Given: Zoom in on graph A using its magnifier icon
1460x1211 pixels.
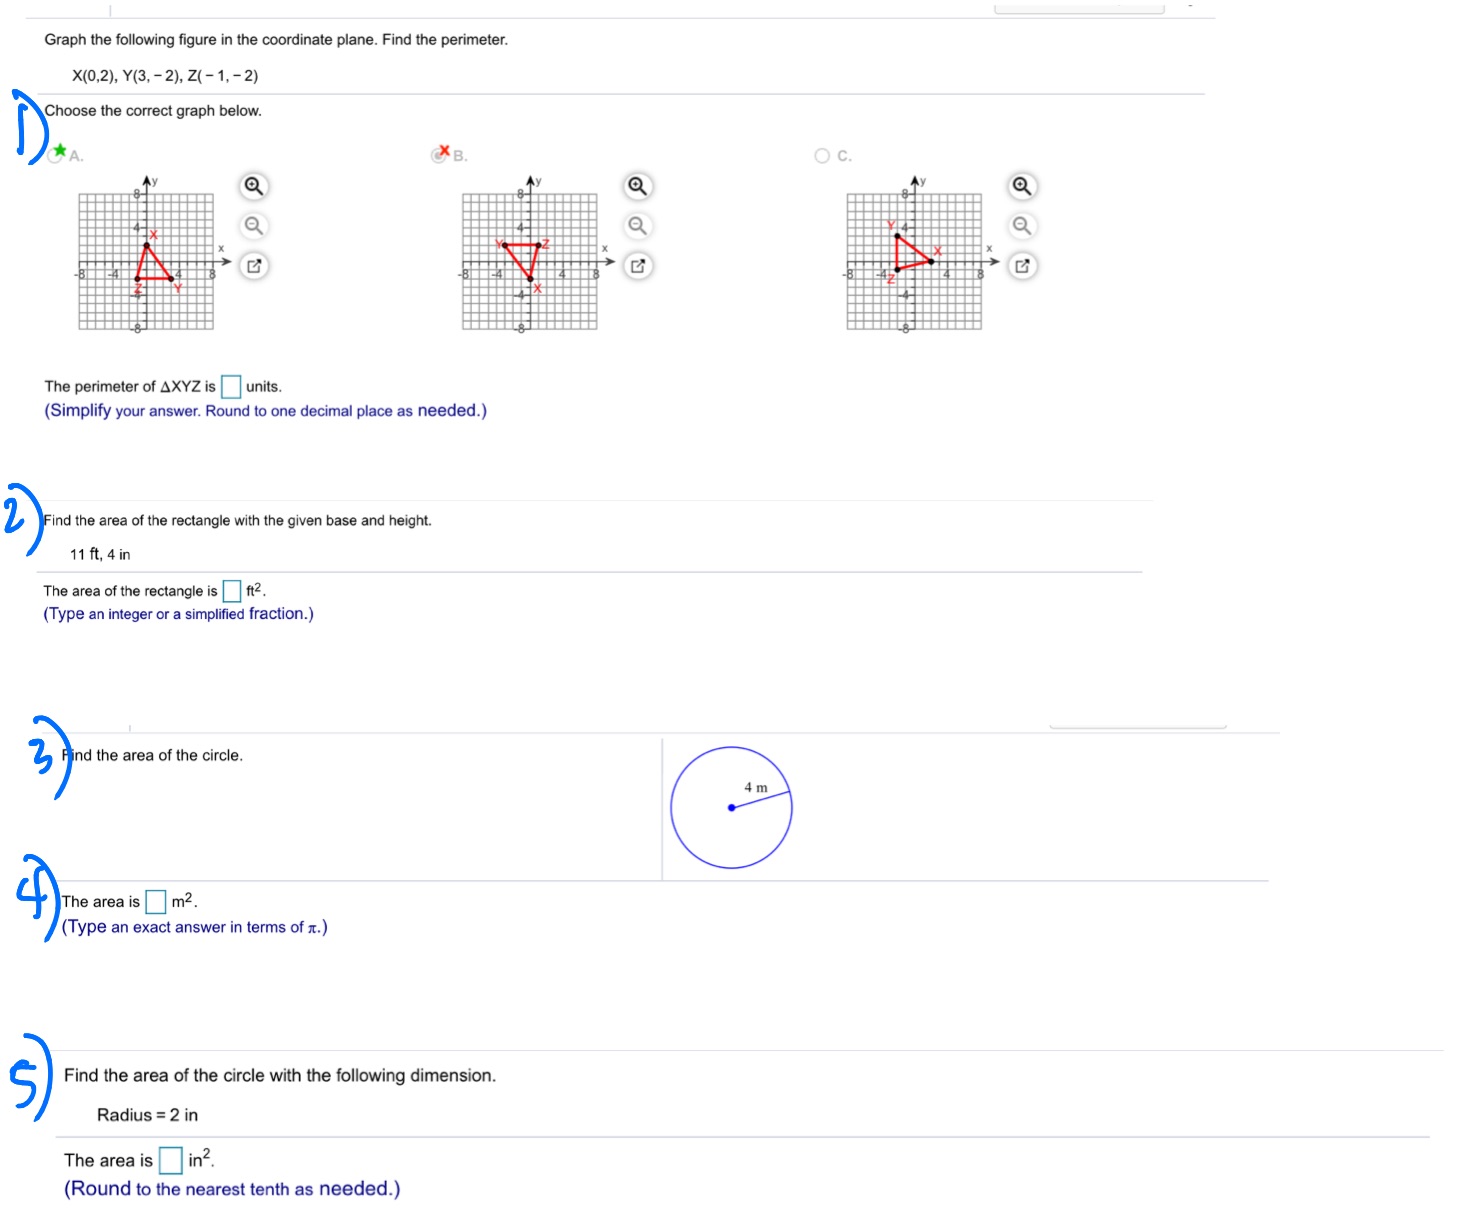Looking at the screenshot, I should [253, 186].
